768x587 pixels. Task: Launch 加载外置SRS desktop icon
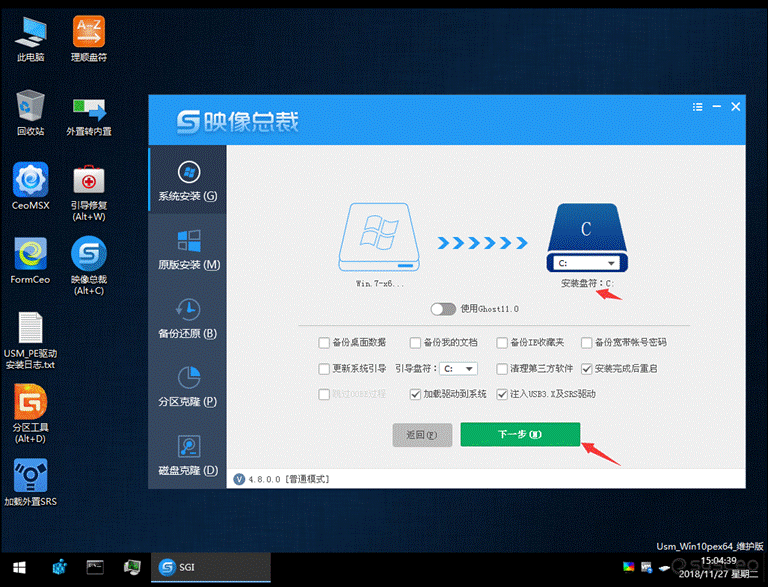pyautogui.click(x=30, y=483)
